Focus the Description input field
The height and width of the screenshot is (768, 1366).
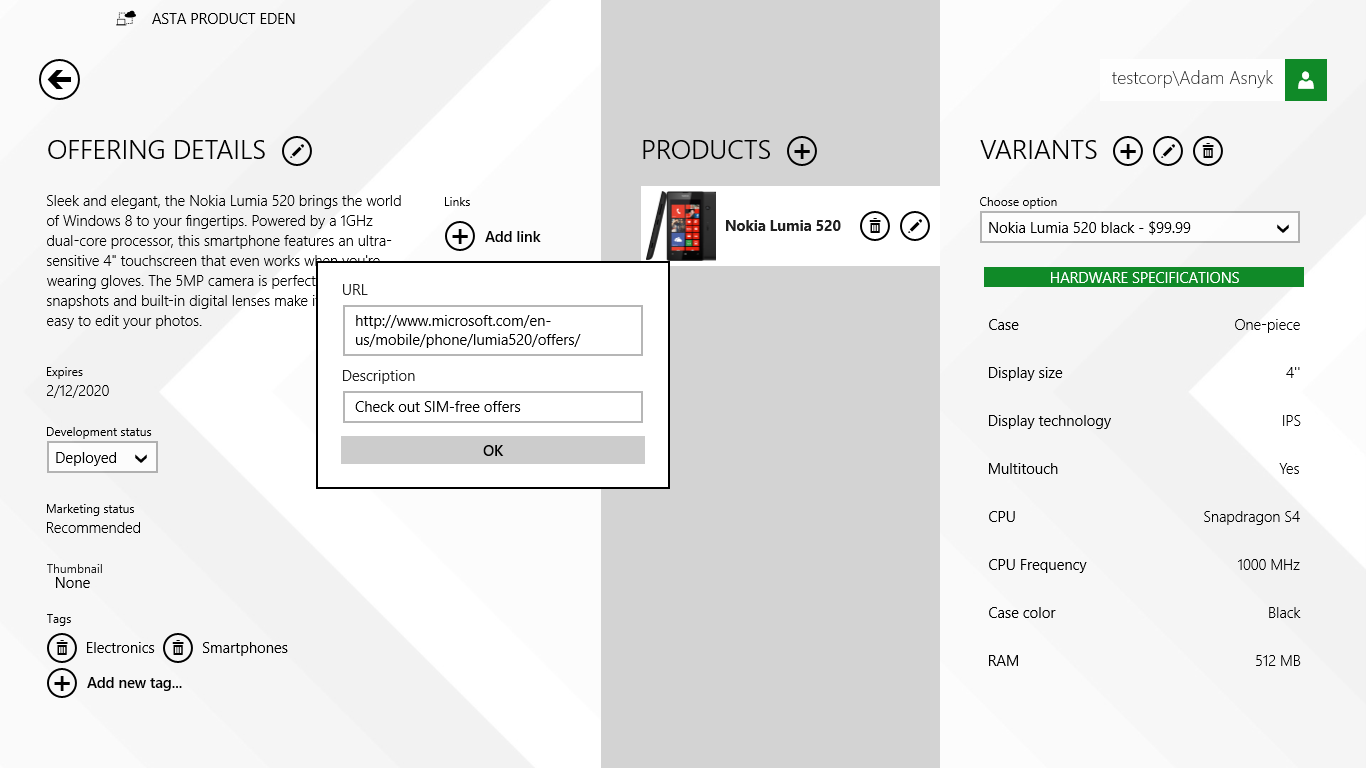(491, 407)
